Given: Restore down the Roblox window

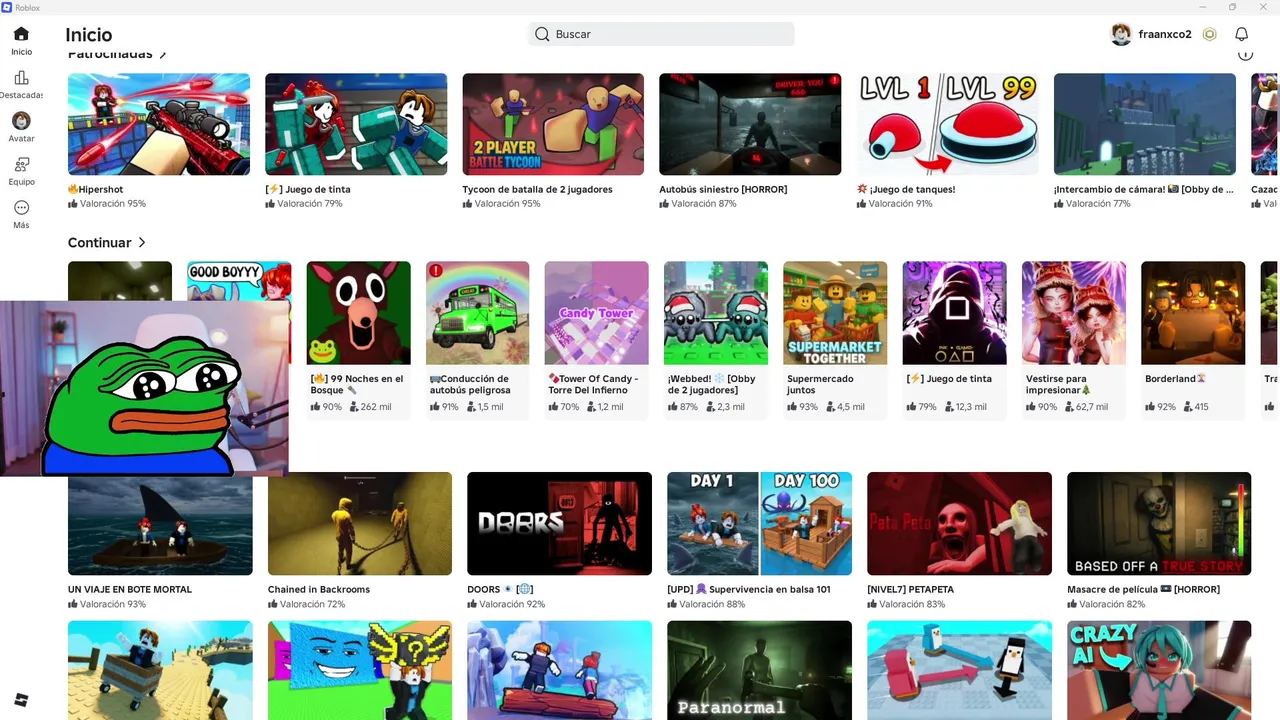Looking at the screenshot, I should pos(1232,7).
